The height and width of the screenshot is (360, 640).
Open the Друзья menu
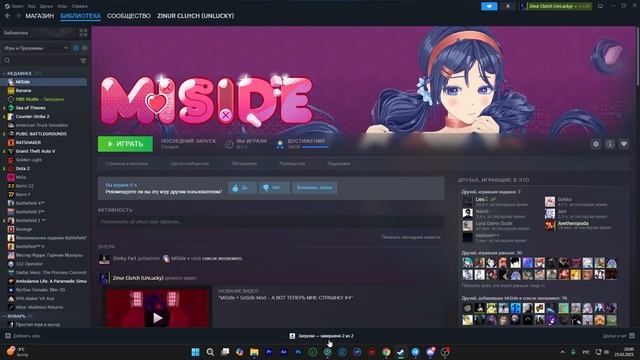coord(46,6)
